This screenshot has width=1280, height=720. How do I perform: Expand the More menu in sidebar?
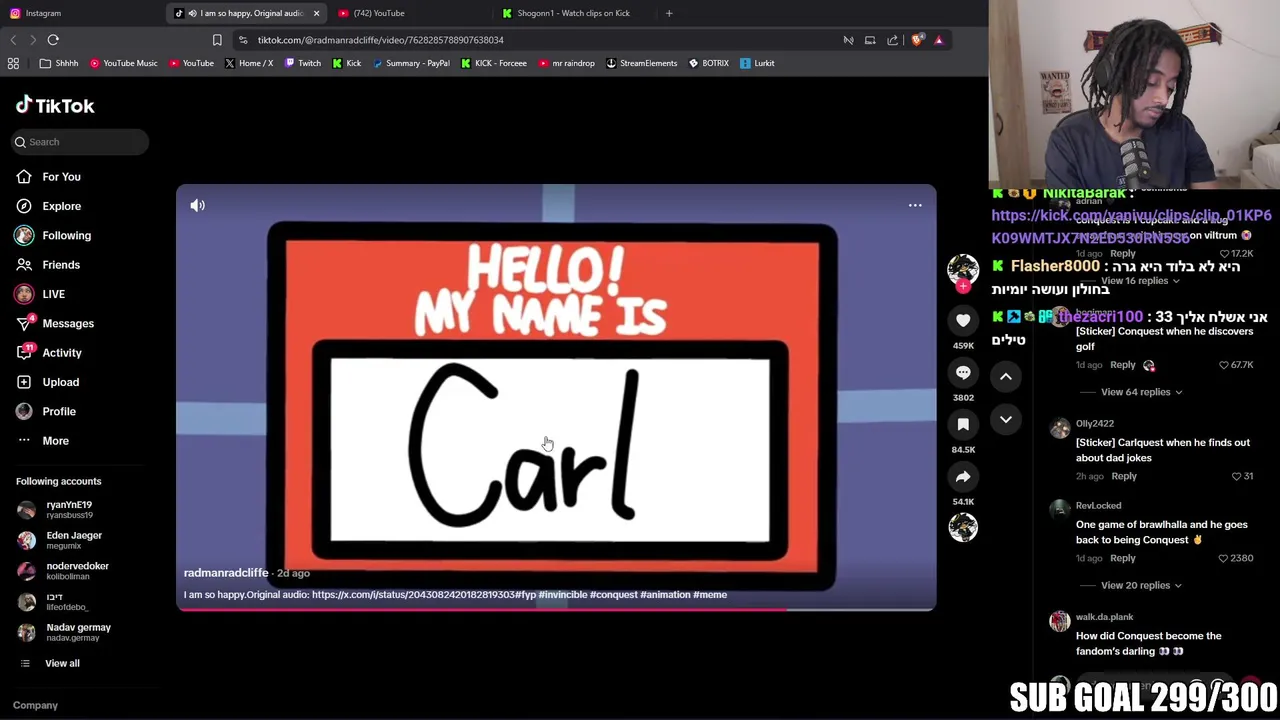[55, 441]
